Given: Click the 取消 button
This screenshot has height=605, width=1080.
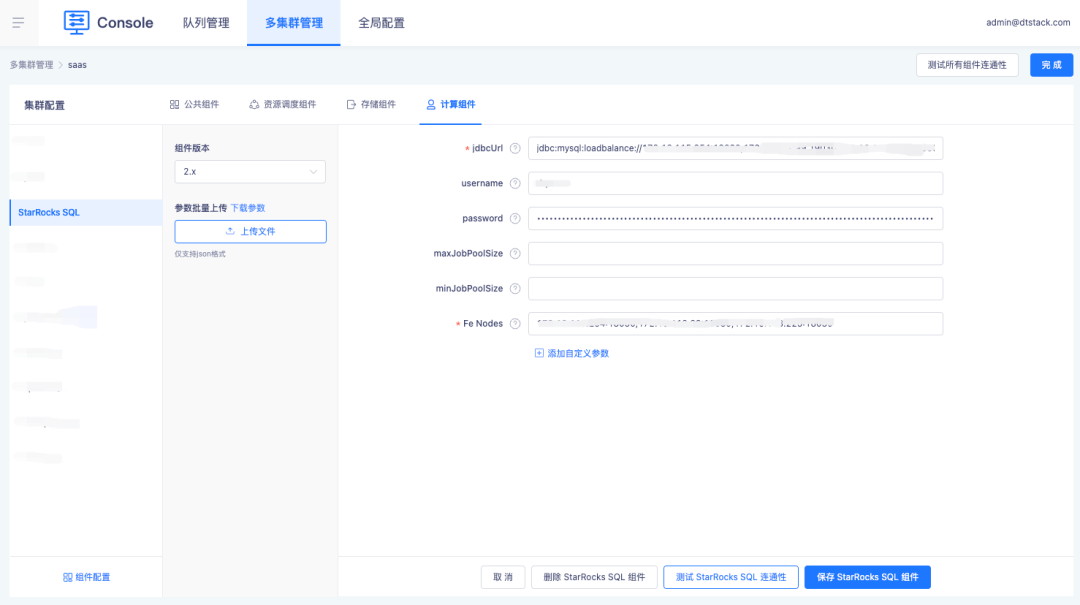Looking at the screenshot, I should 503,577.
